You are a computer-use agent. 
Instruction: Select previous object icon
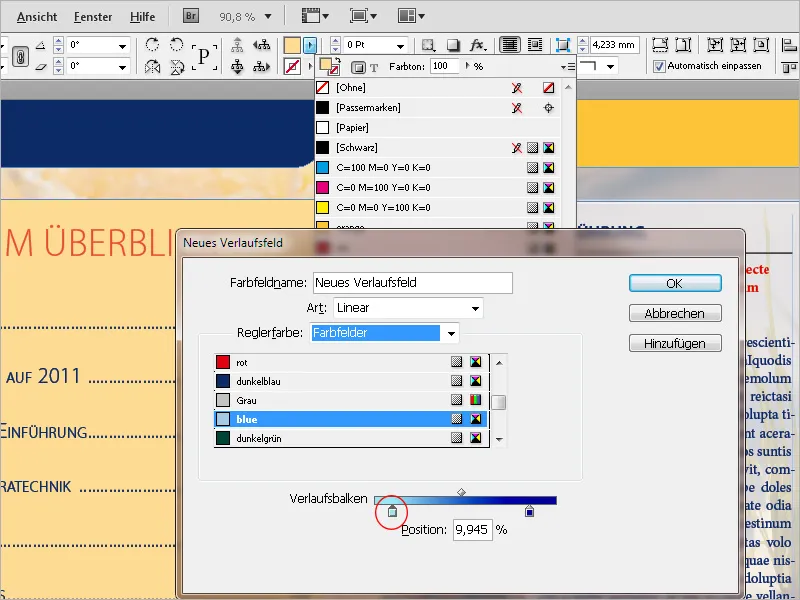(262, 45)
